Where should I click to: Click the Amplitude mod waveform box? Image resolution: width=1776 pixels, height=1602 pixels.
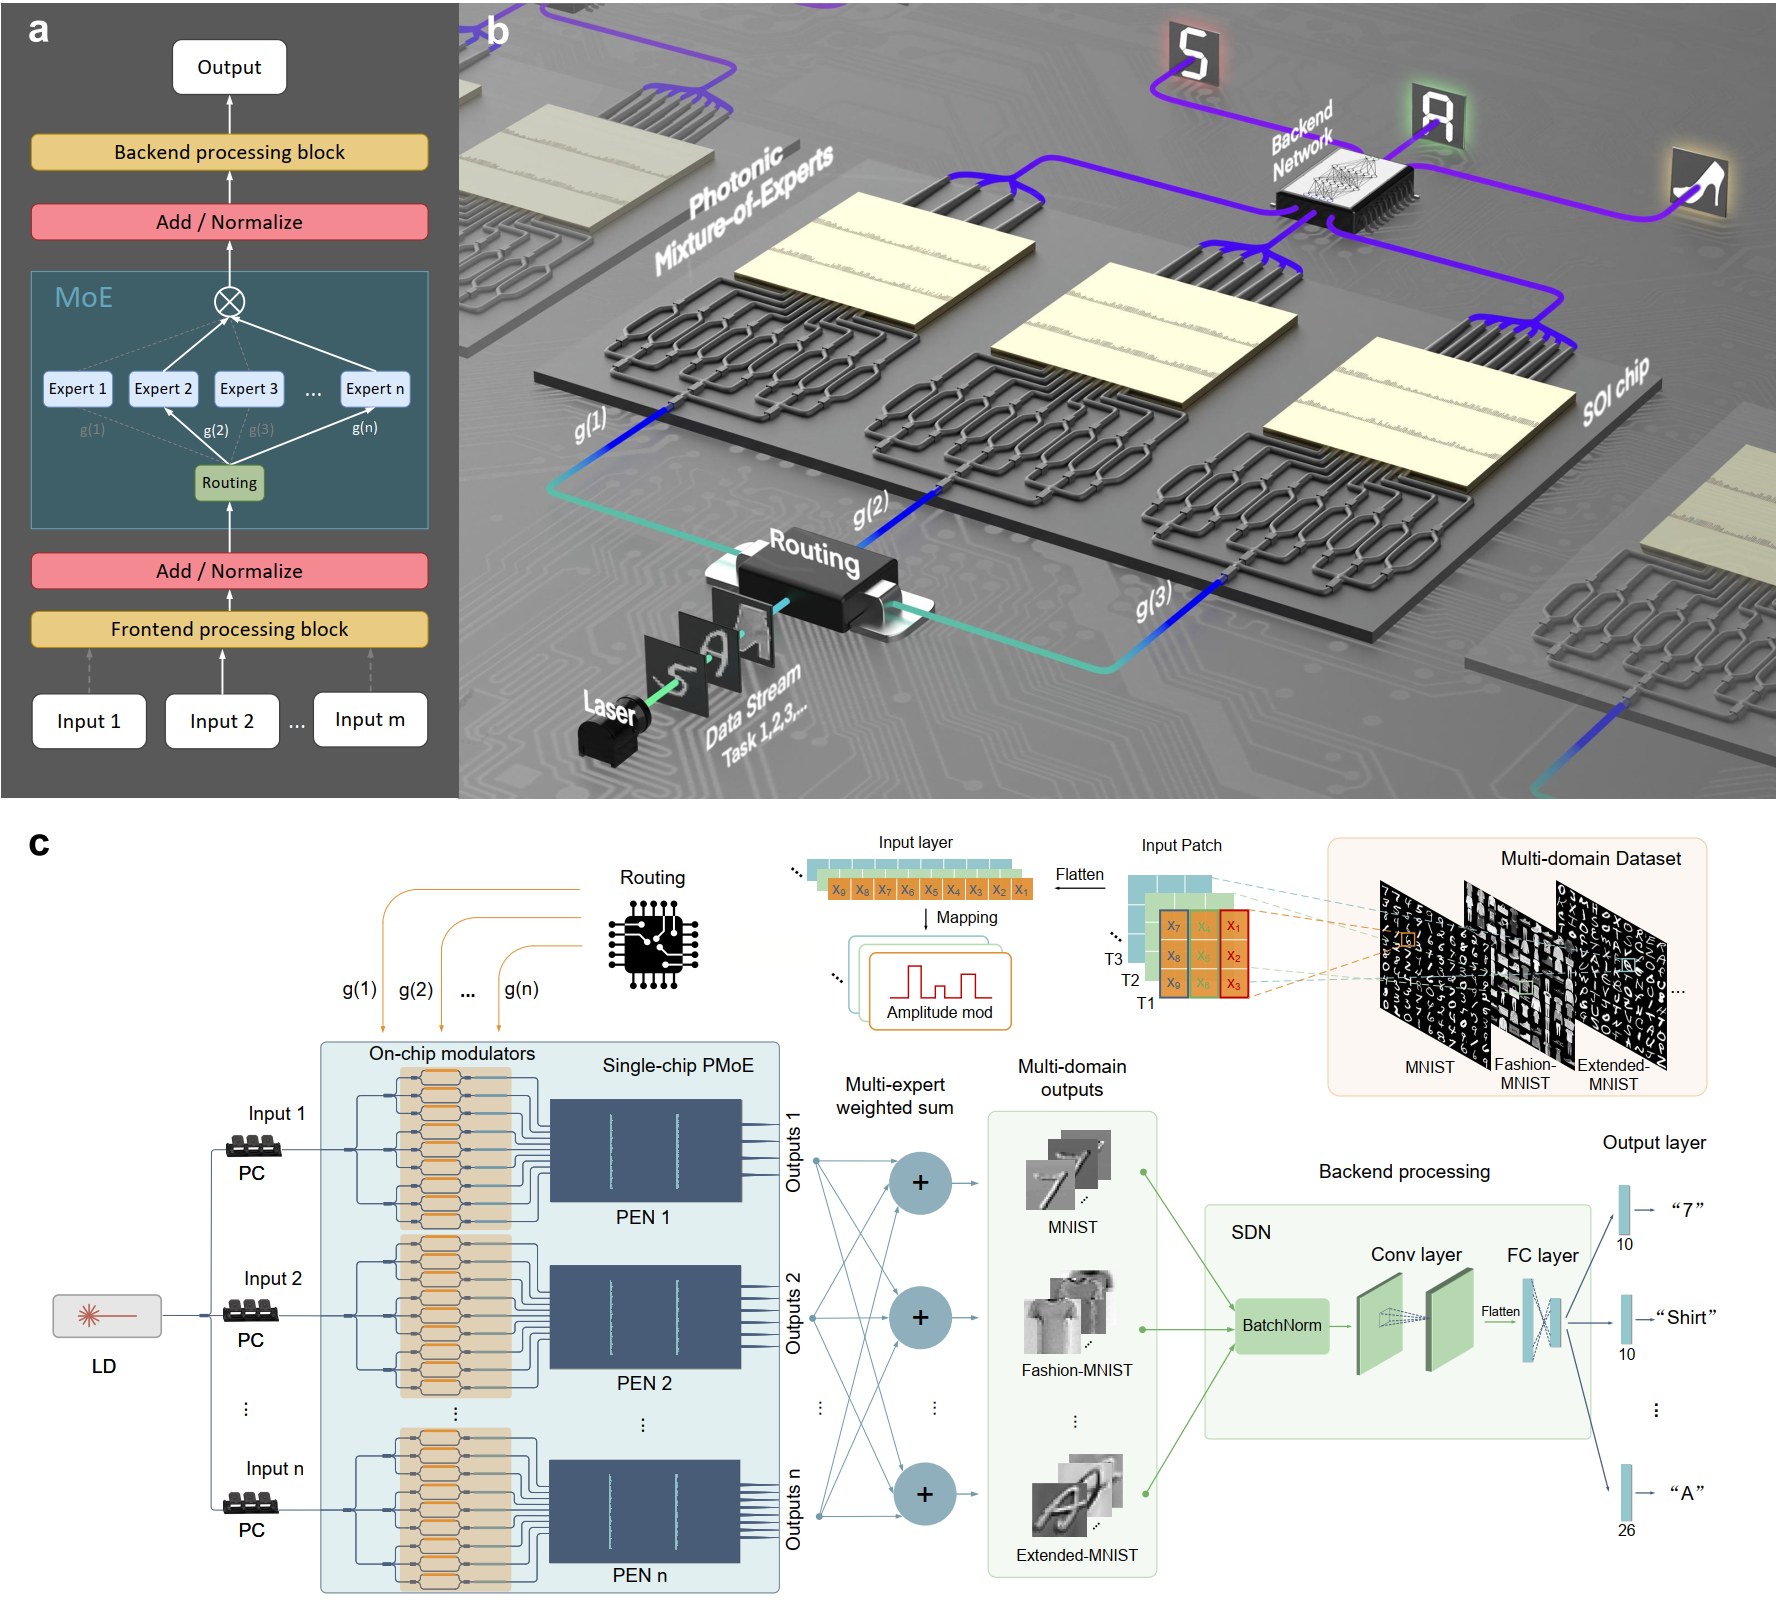coord(940,990)
